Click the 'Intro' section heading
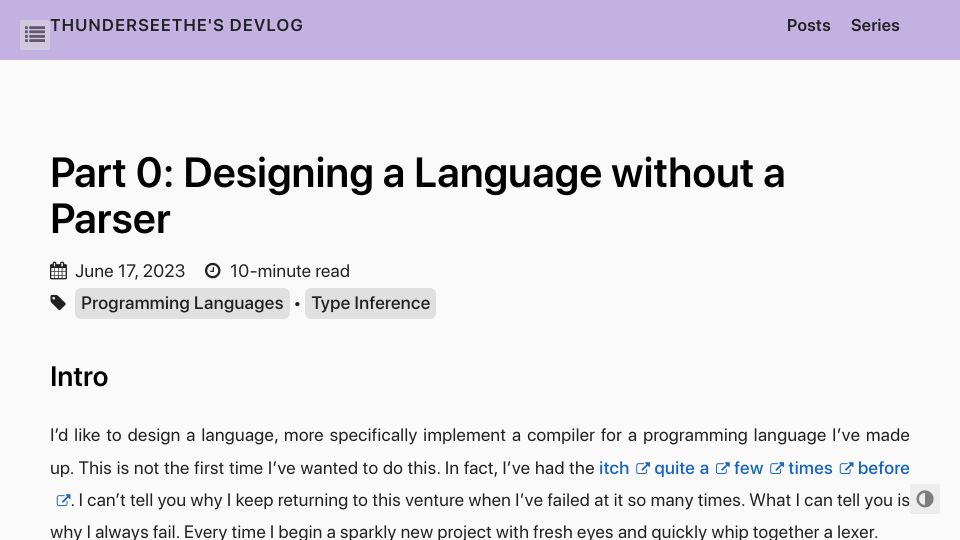The image size is (960, 540). tap(79, 377)
